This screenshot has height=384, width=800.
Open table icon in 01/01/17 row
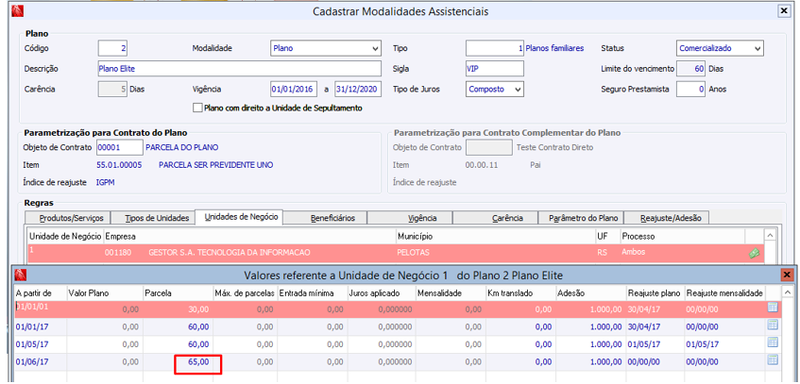click(772, 325)
